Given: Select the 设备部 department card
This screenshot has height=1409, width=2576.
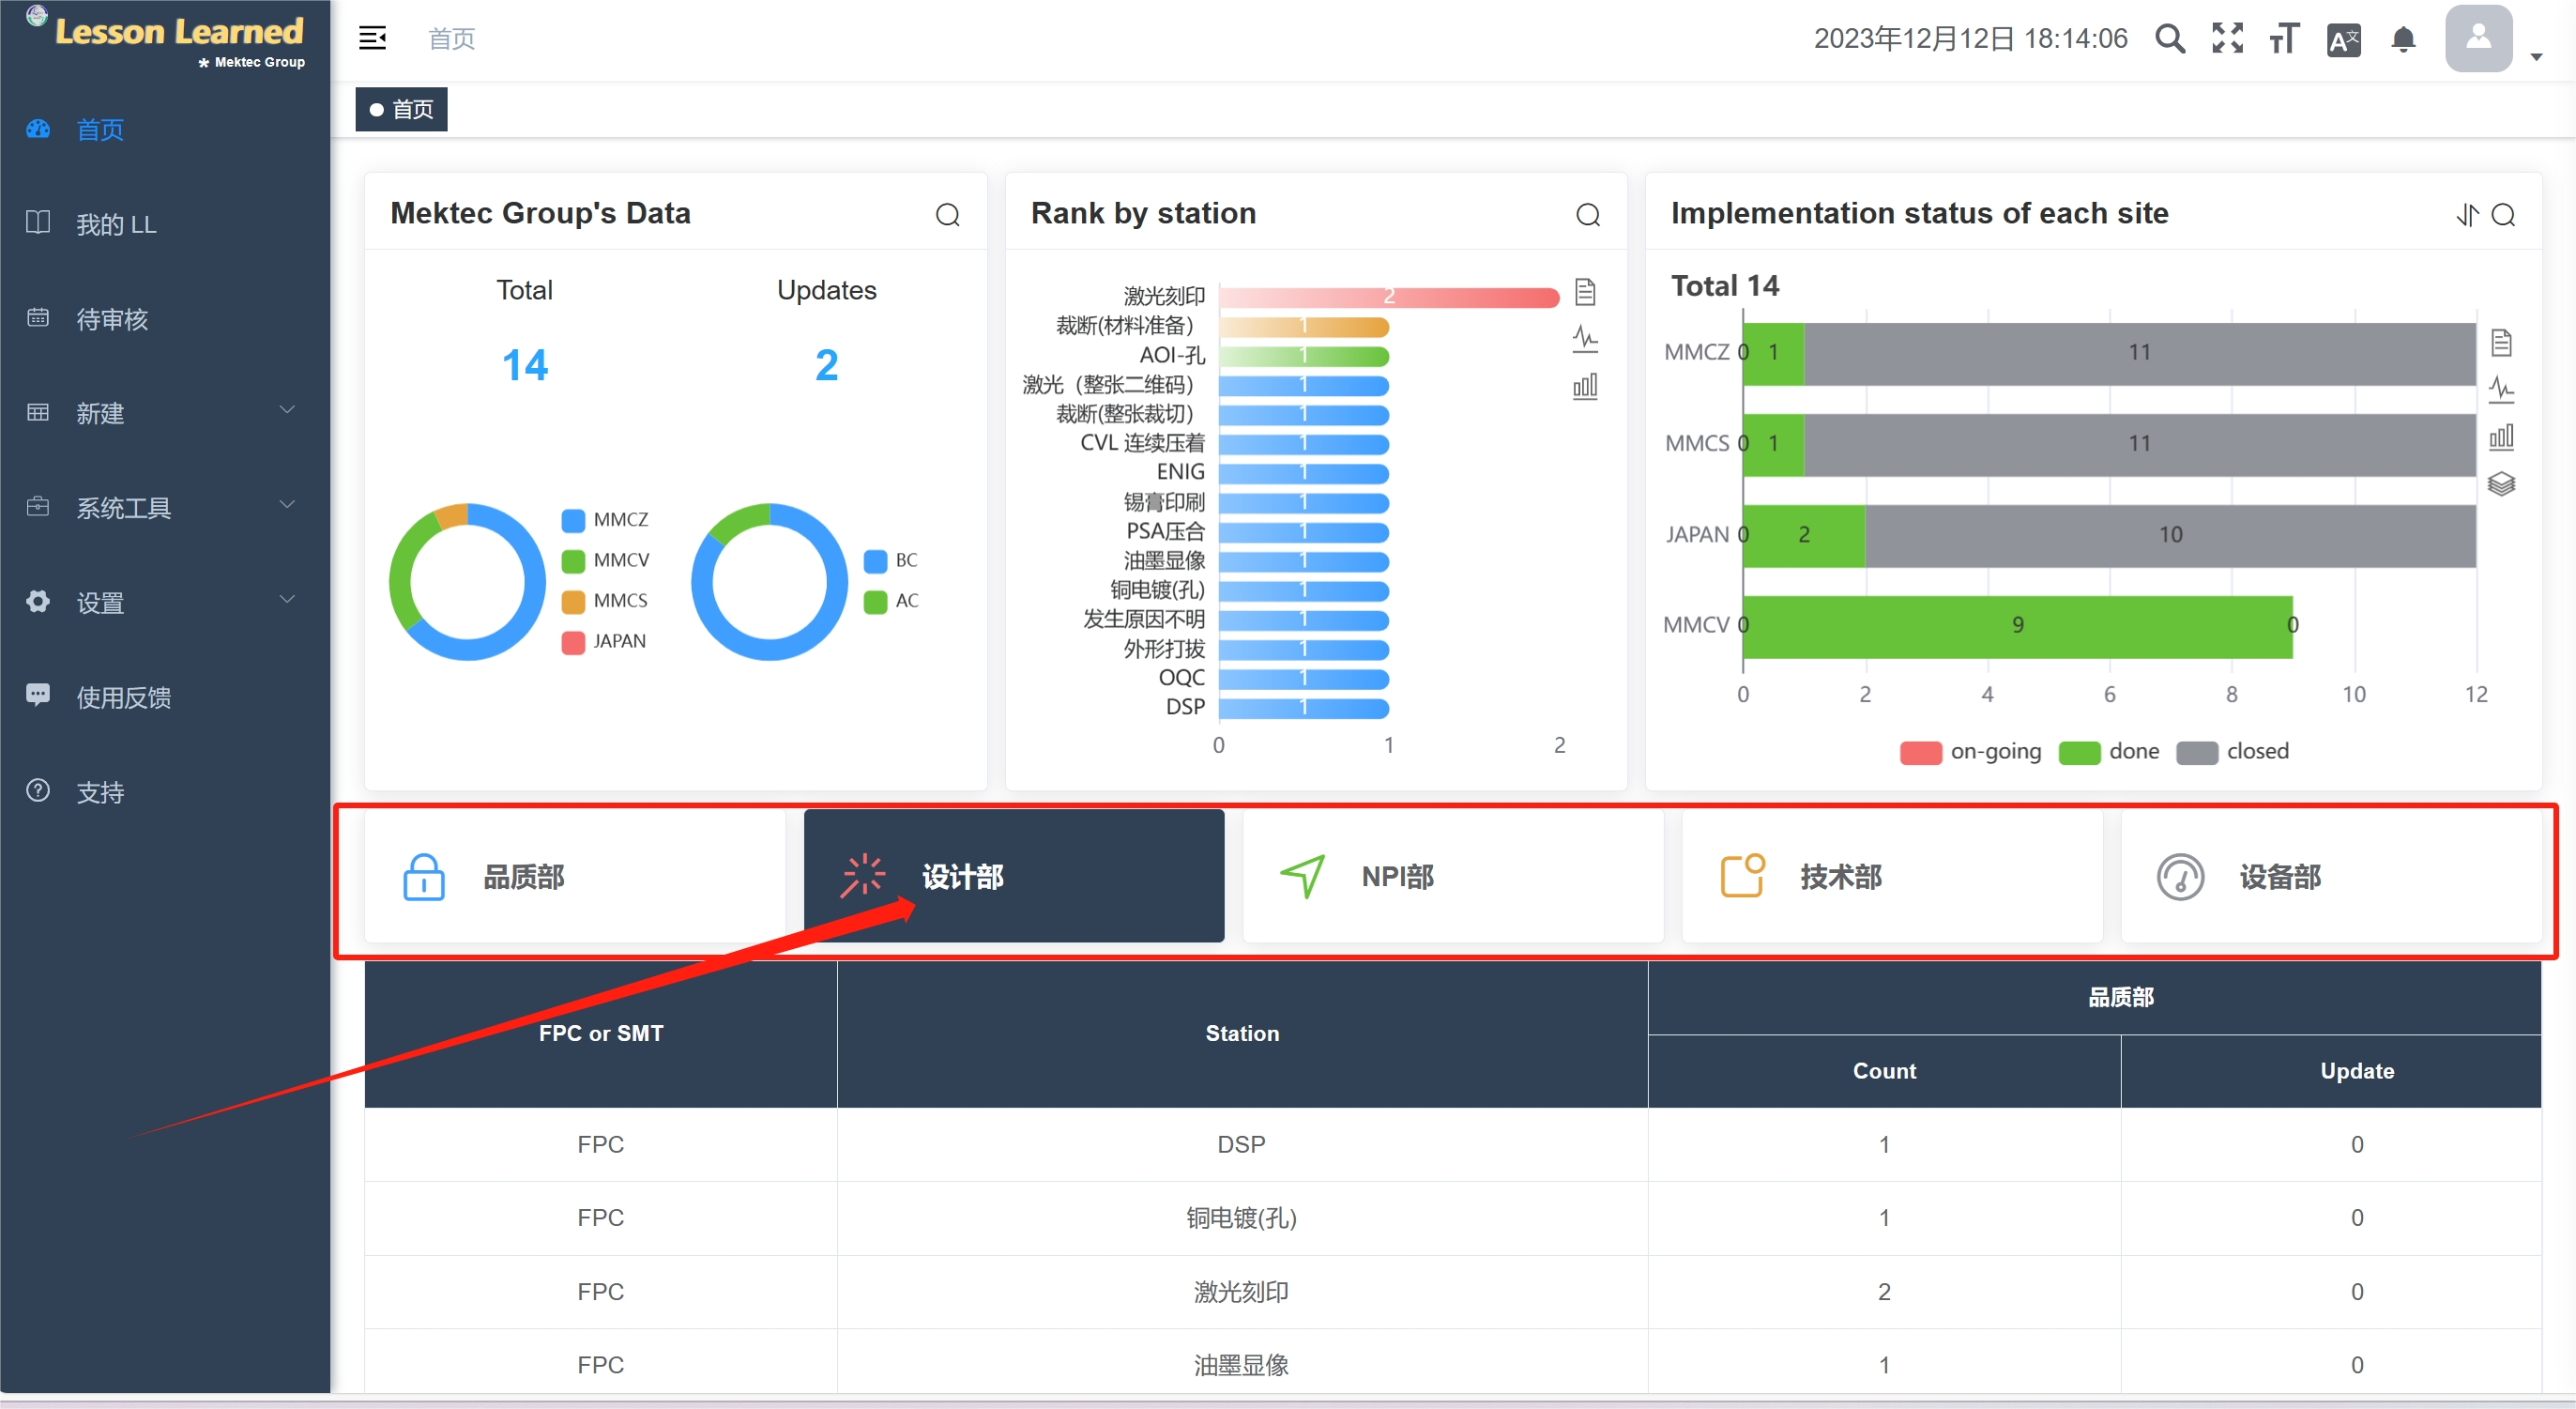Looking at the screenshot, I should 2331,876.
